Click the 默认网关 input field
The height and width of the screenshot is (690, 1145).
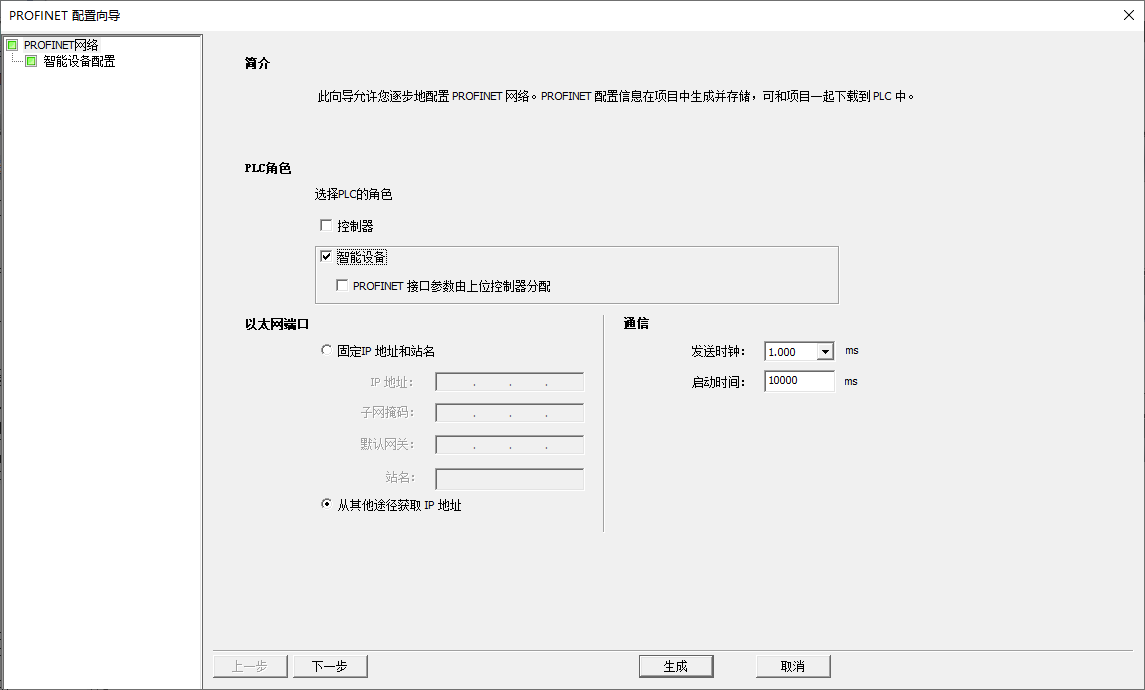point(509,443)
